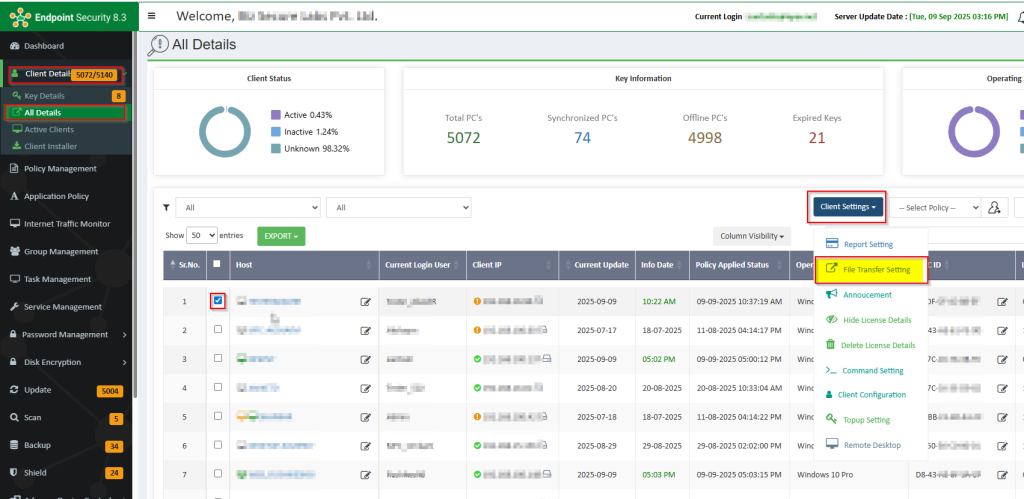Click the hamburger menu icon beside Welcome
1024x499 pixels.
pyautogui.click(x=151, y=16)
